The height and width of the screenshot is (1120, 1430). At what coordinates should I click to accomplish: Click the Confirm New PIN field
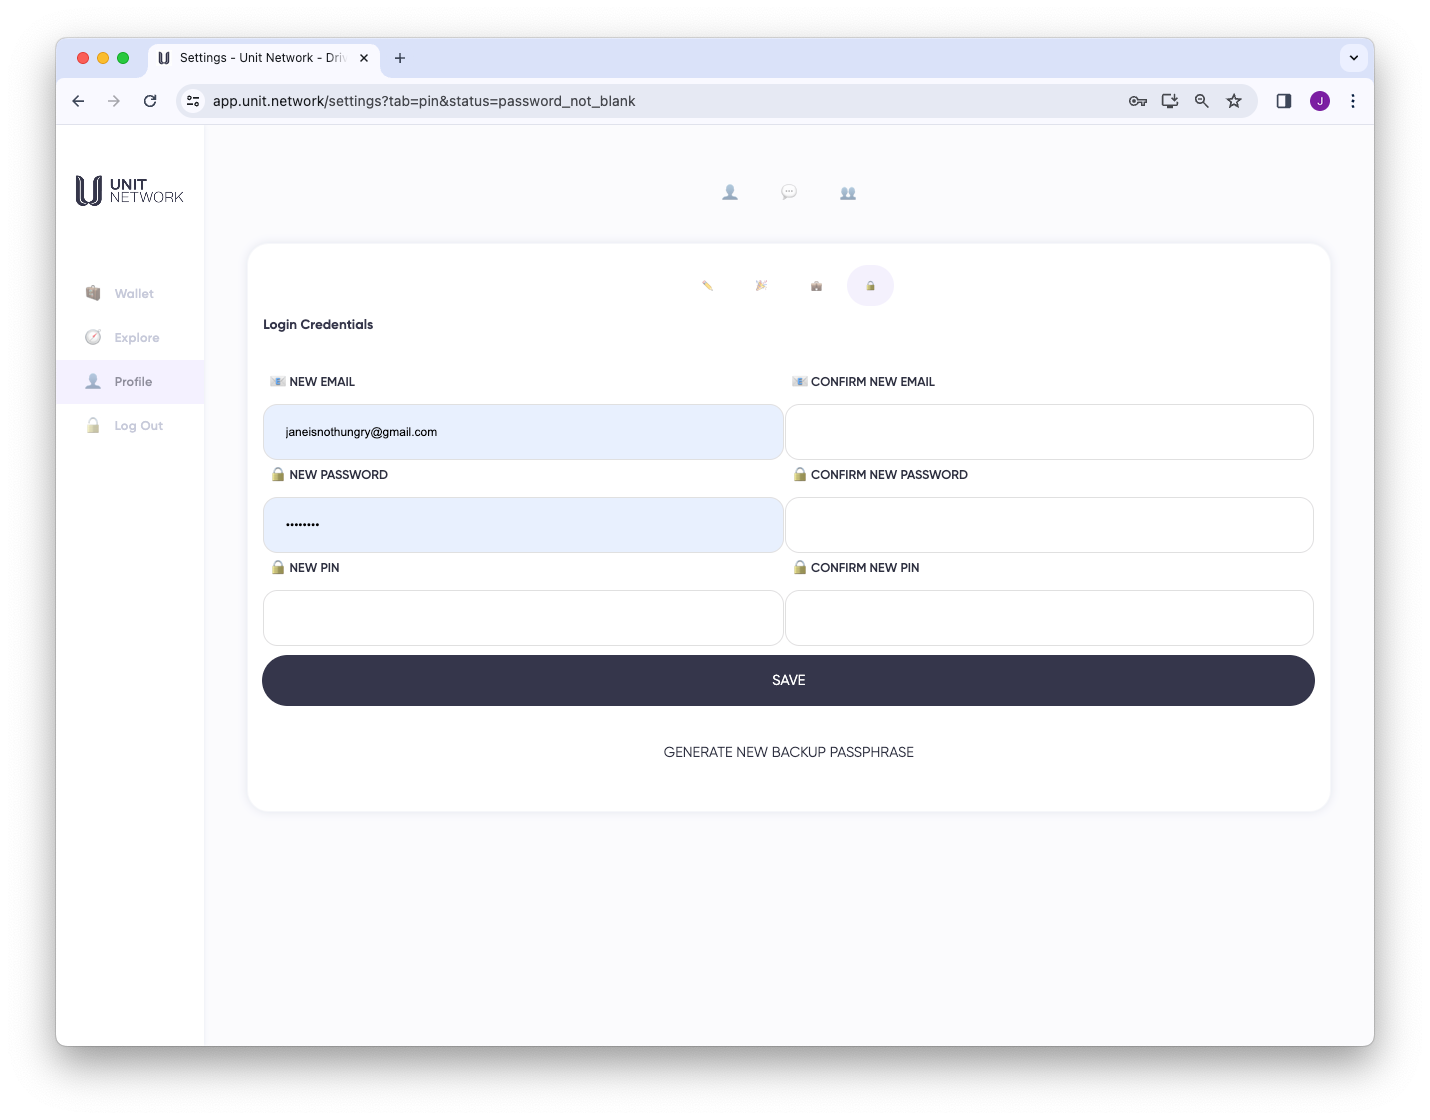click(x=1049, y=618)
